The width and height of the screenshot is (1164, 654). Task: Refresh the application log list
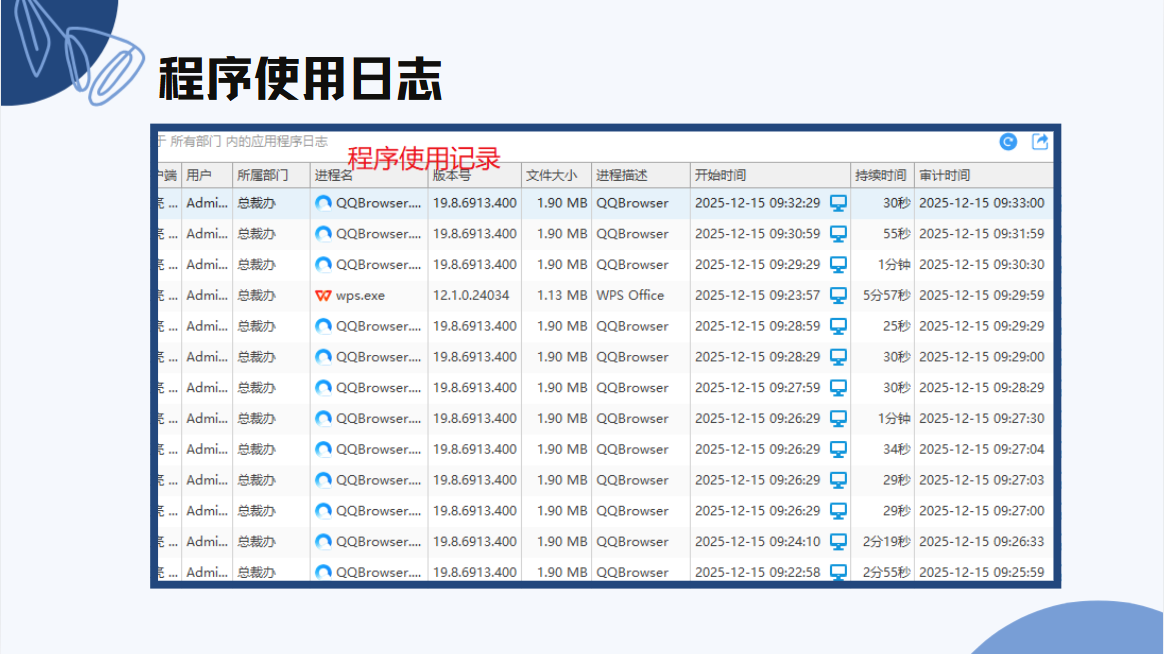tap(1007, 142)
